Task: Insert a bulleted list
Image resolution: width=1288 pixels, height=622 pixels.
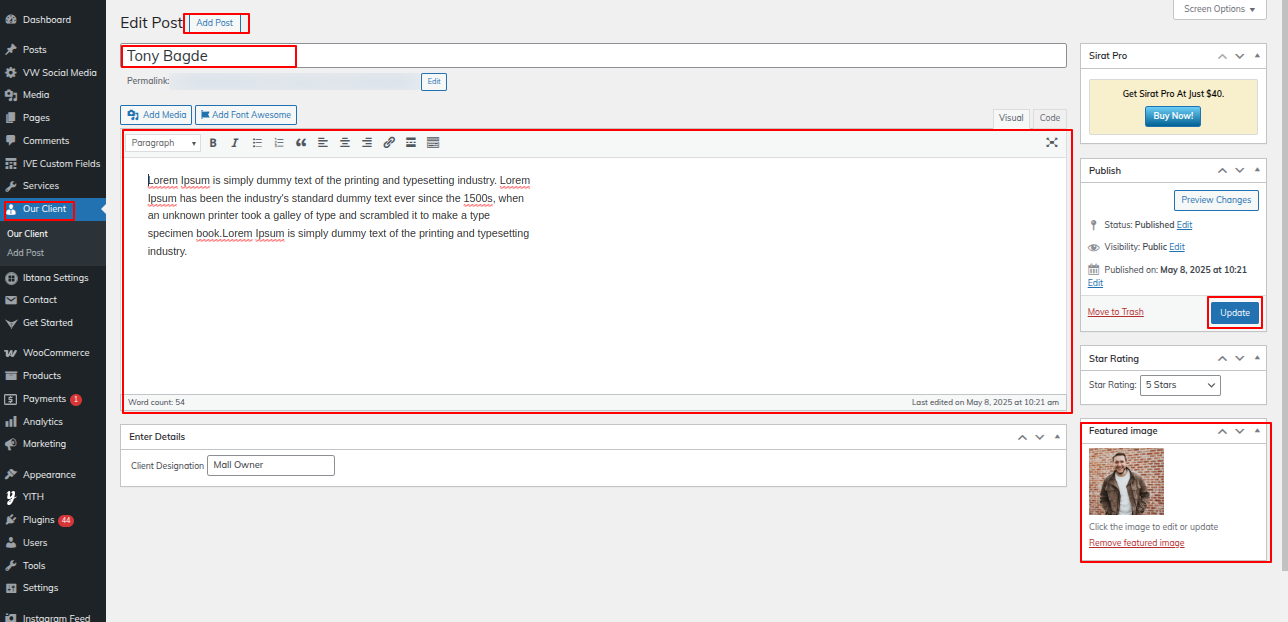Action: [x=257, y=143]
